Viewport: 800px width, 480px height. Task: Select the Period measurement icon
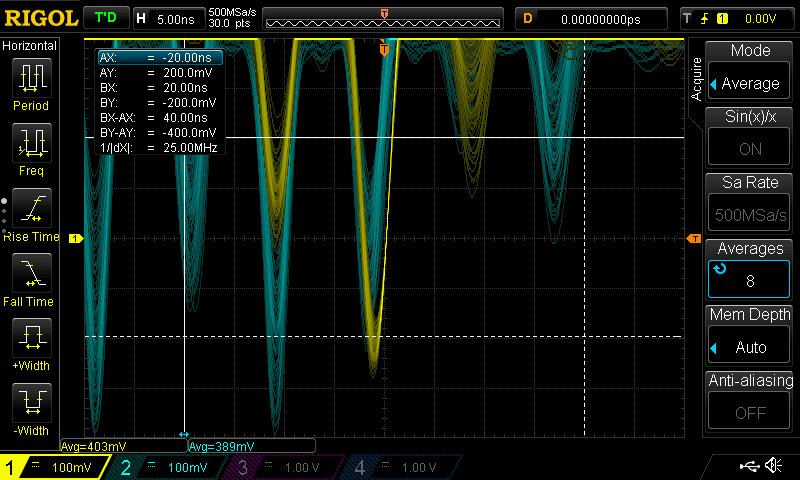point(32,78)
